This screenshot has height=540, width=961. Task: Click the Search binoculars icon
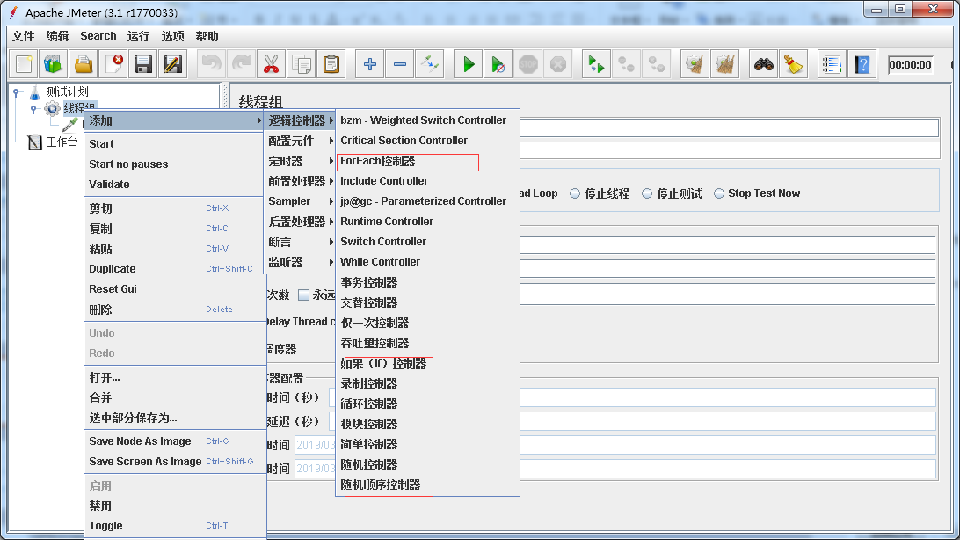pyautogui.click(x=764, y=64)
